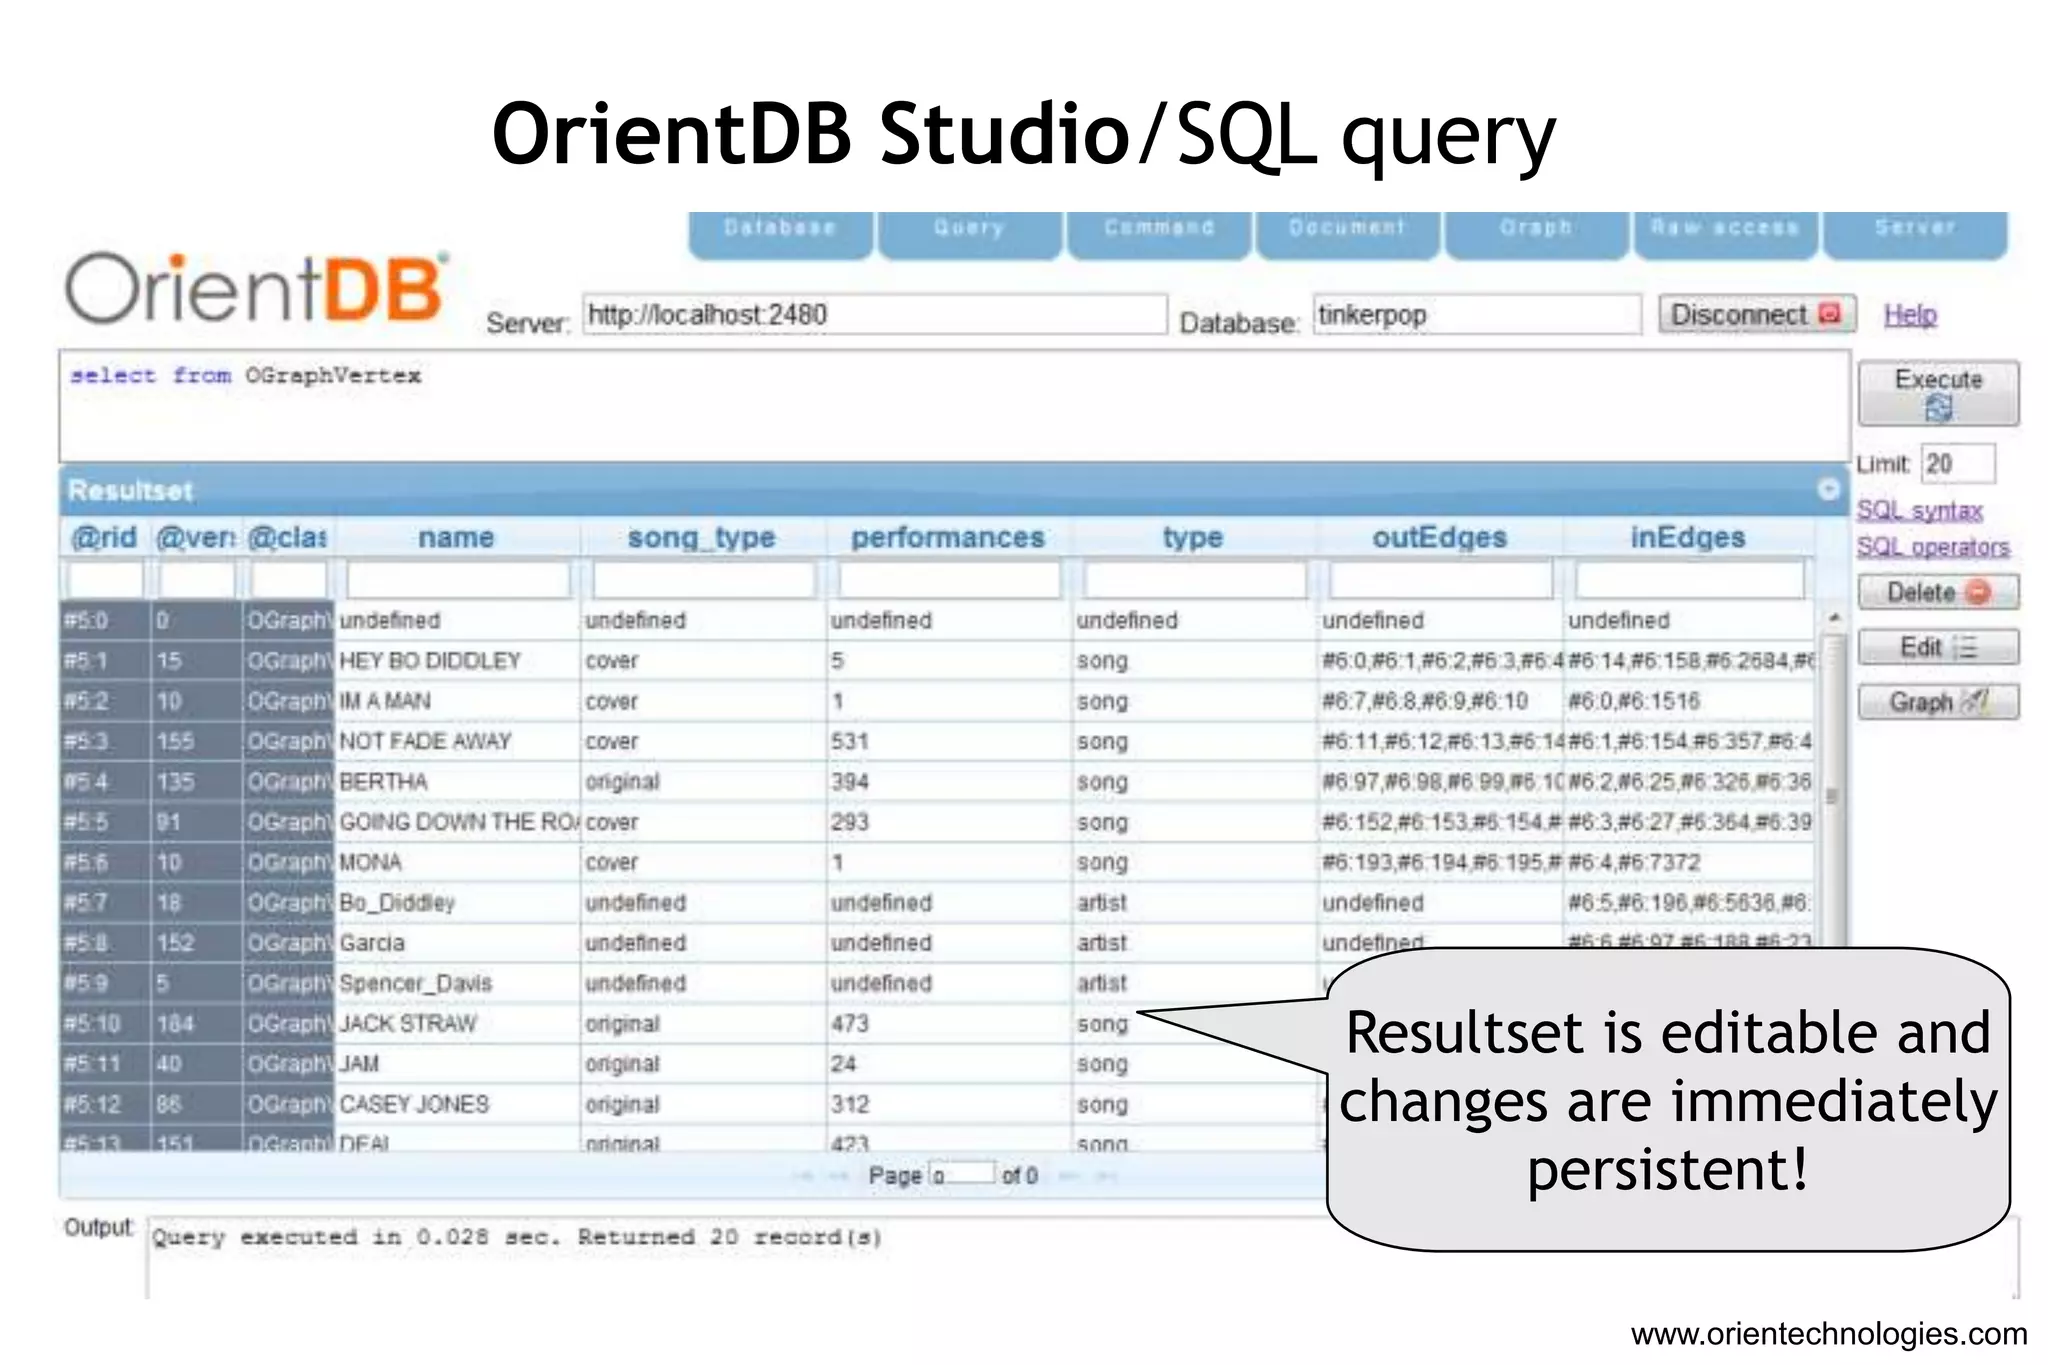The image size is (2048, 1365).
Task: Switch to the Document tab
Action: click(1347, 235)
